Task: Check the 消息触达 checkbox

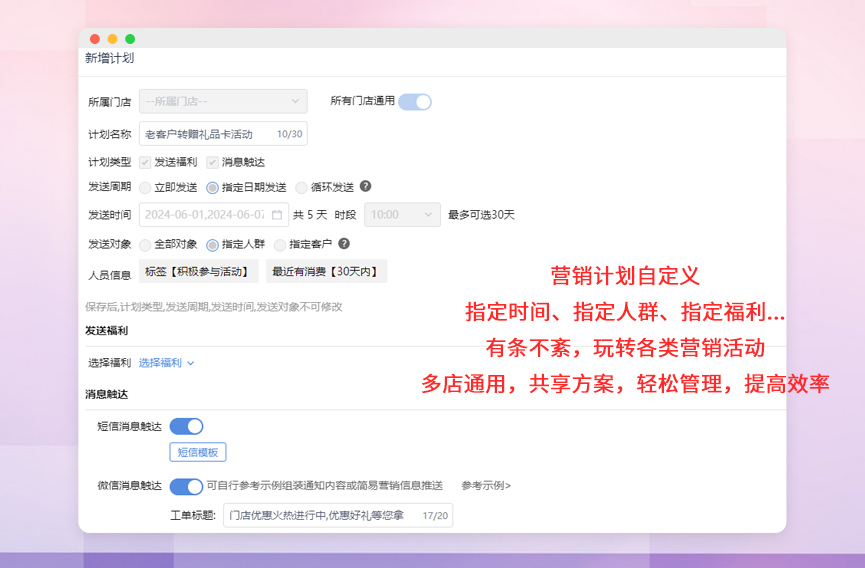Action: pyautogui.click(x=212, y=162)
